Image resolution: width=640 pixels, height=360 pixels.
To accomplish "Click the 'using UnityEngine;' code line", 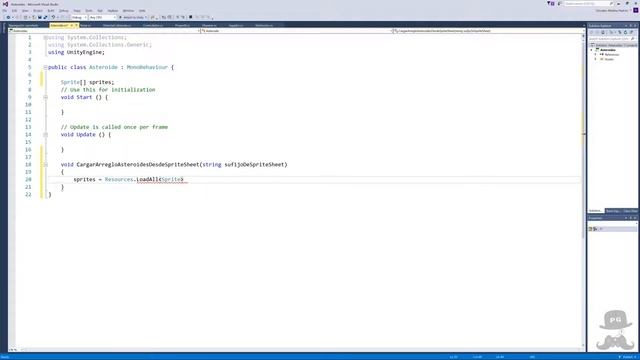I will 76,52.
